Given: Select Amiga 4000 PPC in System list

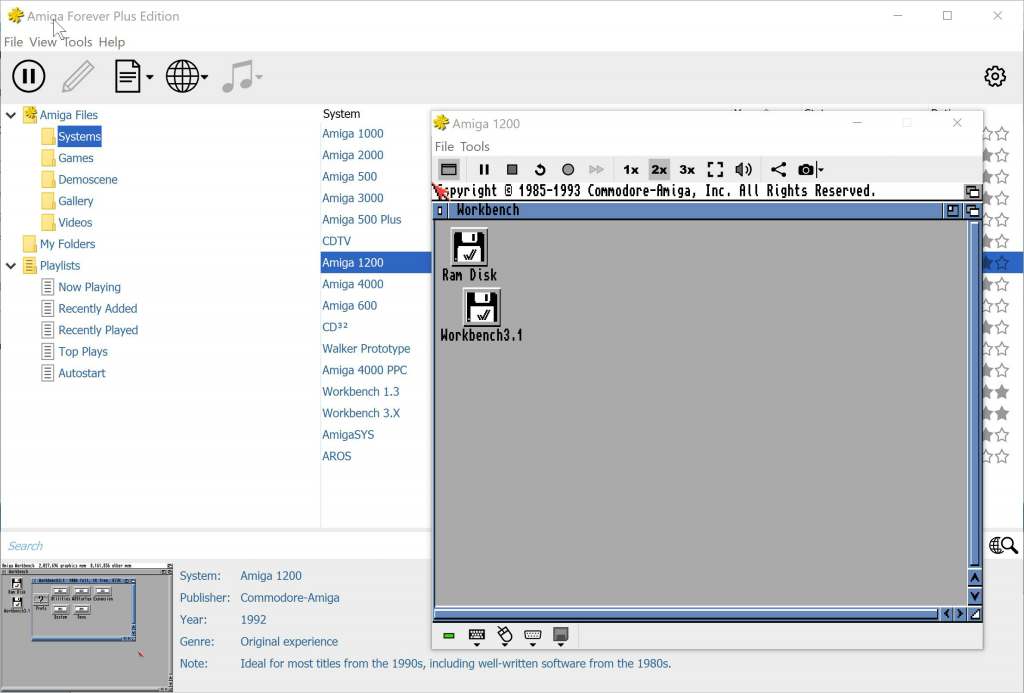Looking at the screenshot, I should 364,370.
